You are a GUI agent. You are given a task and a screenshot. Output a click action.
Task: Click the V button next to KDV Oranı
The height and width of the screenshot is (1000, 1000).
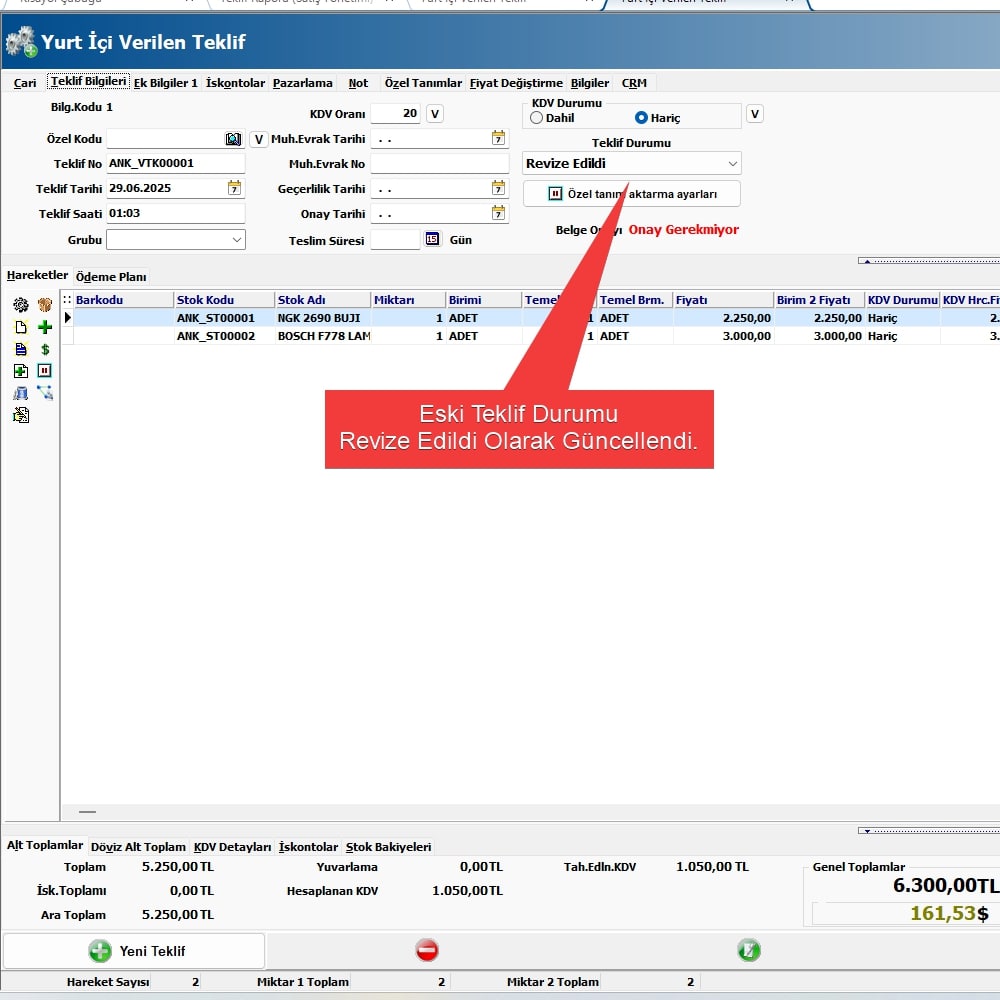434,114
